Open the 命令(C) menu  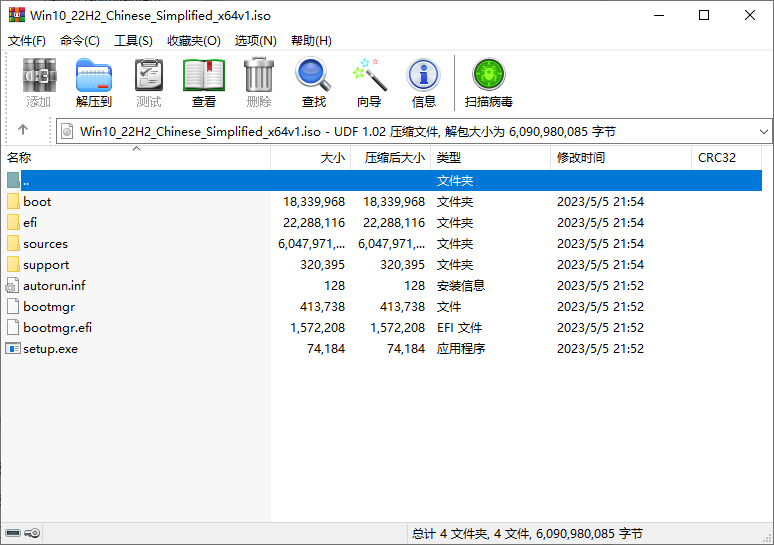pyautogui.click(x=79, y=40)
